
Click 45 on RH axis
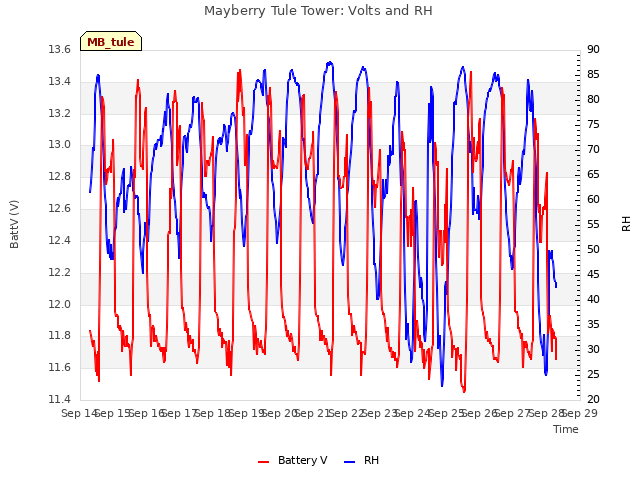click(x=593, y=274)
